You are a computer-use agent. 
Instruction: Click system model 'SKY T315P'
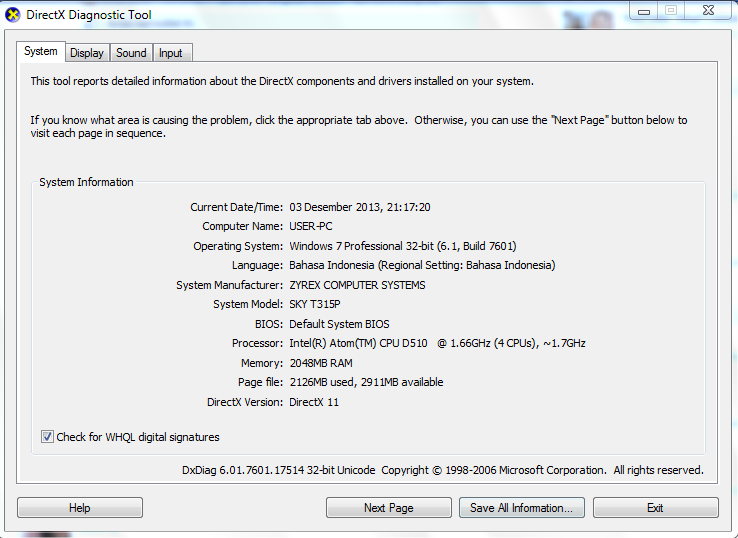point(315,305)
